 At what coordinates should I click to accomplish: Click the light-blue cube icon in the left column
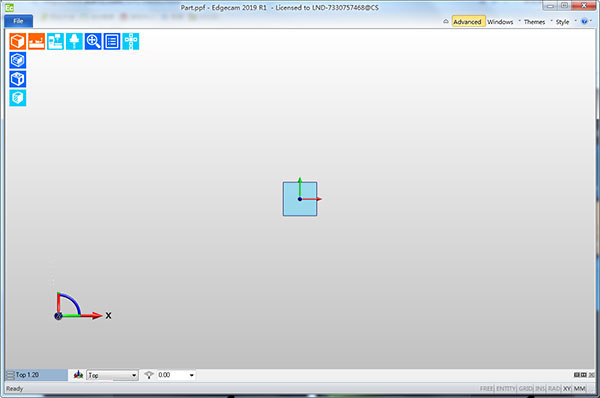point(18,98)
